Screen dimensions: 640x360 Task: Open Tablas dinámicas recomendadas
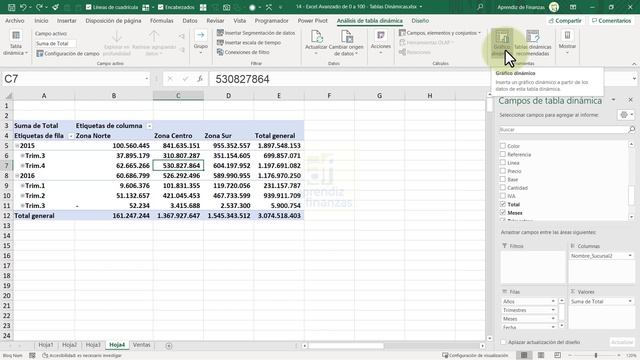click(533, 42)
